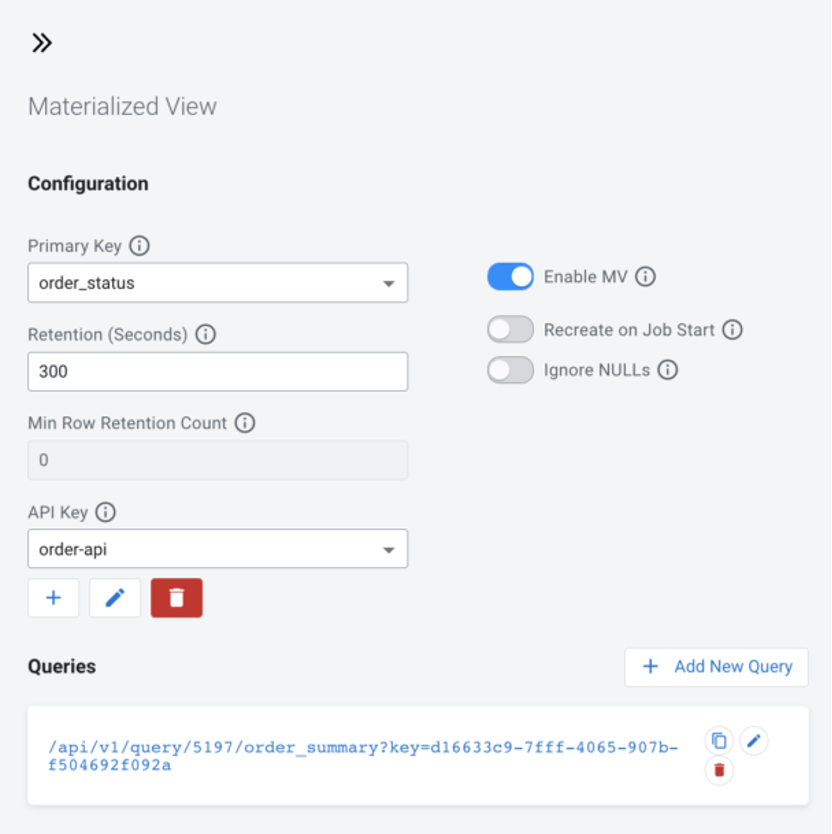Delete the order_summary query
This screenshot has height=834, width=832.
click(x=719, y=770)
